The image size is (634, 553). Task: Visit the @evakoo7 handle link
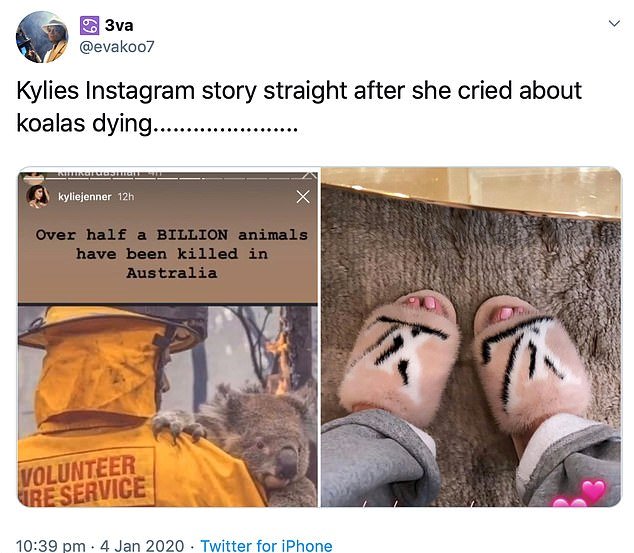117,47
